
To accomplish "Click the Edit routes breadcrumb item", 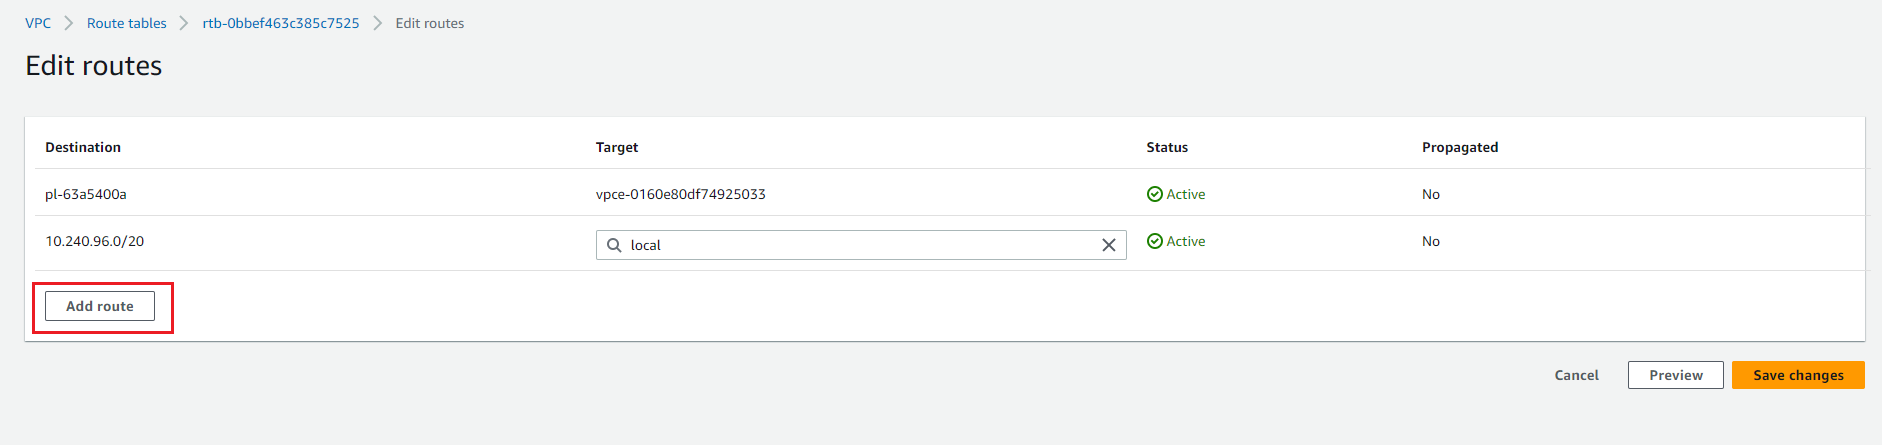I will pyautogui.click(x=430, y=23).
